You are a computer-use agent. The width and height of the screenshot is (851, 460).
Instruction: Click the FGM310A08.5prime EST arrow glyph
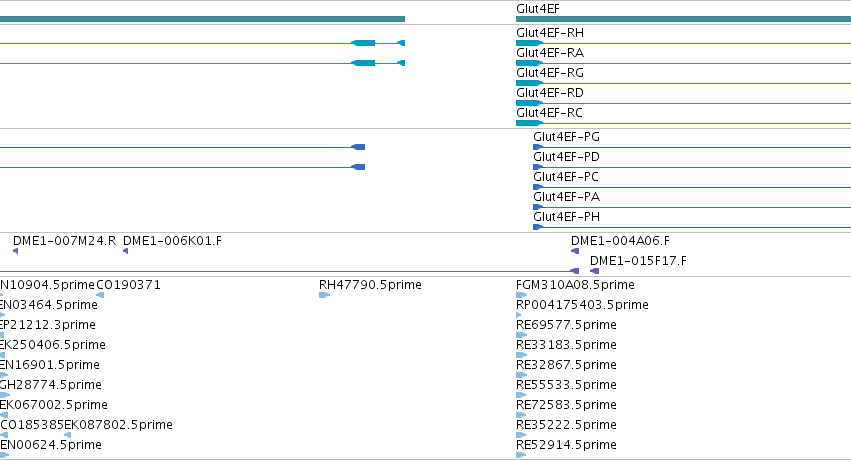pos(522,295)
